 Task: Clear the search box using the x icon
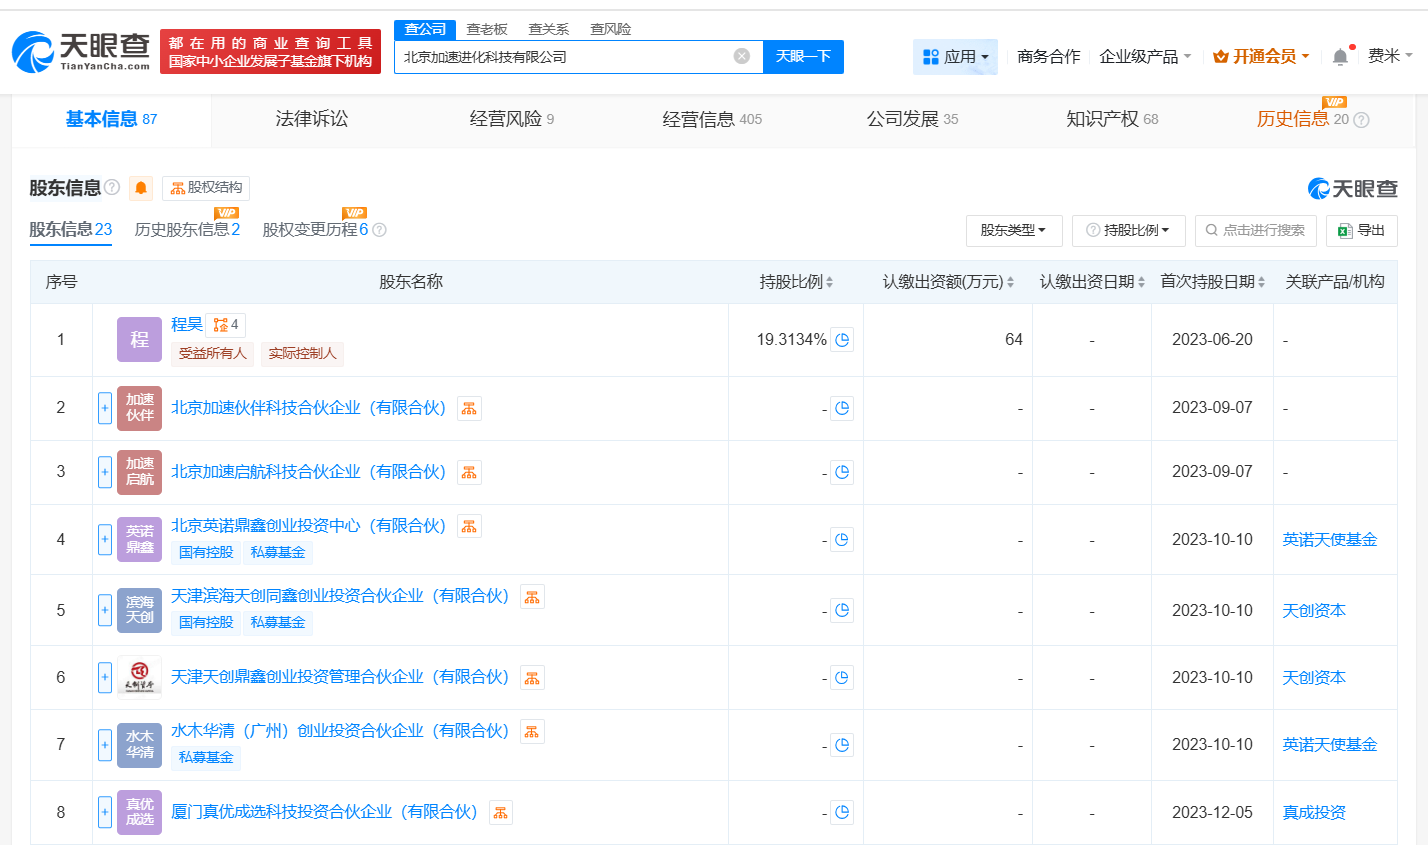pyautogui.click(x=740, y=57)
